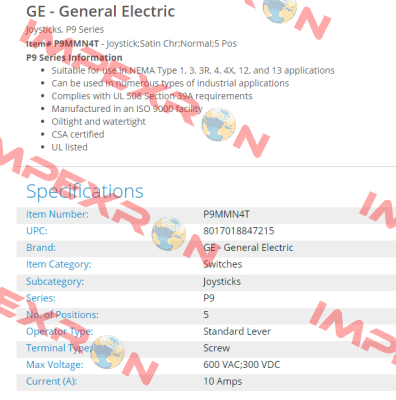Click the Max Voltage label
396x400 pixels.
(55, 365)
